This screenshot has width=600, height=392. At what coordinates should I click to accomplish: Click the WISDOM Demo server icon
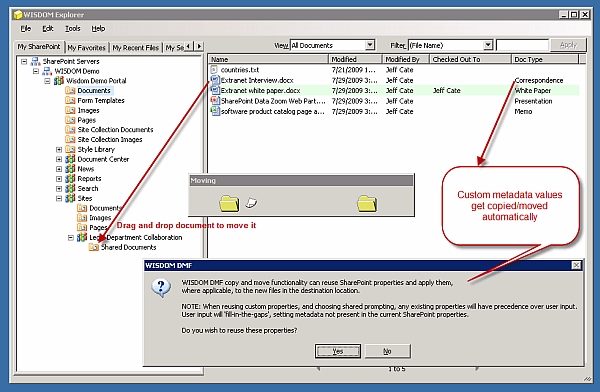[x=47, y=71]
